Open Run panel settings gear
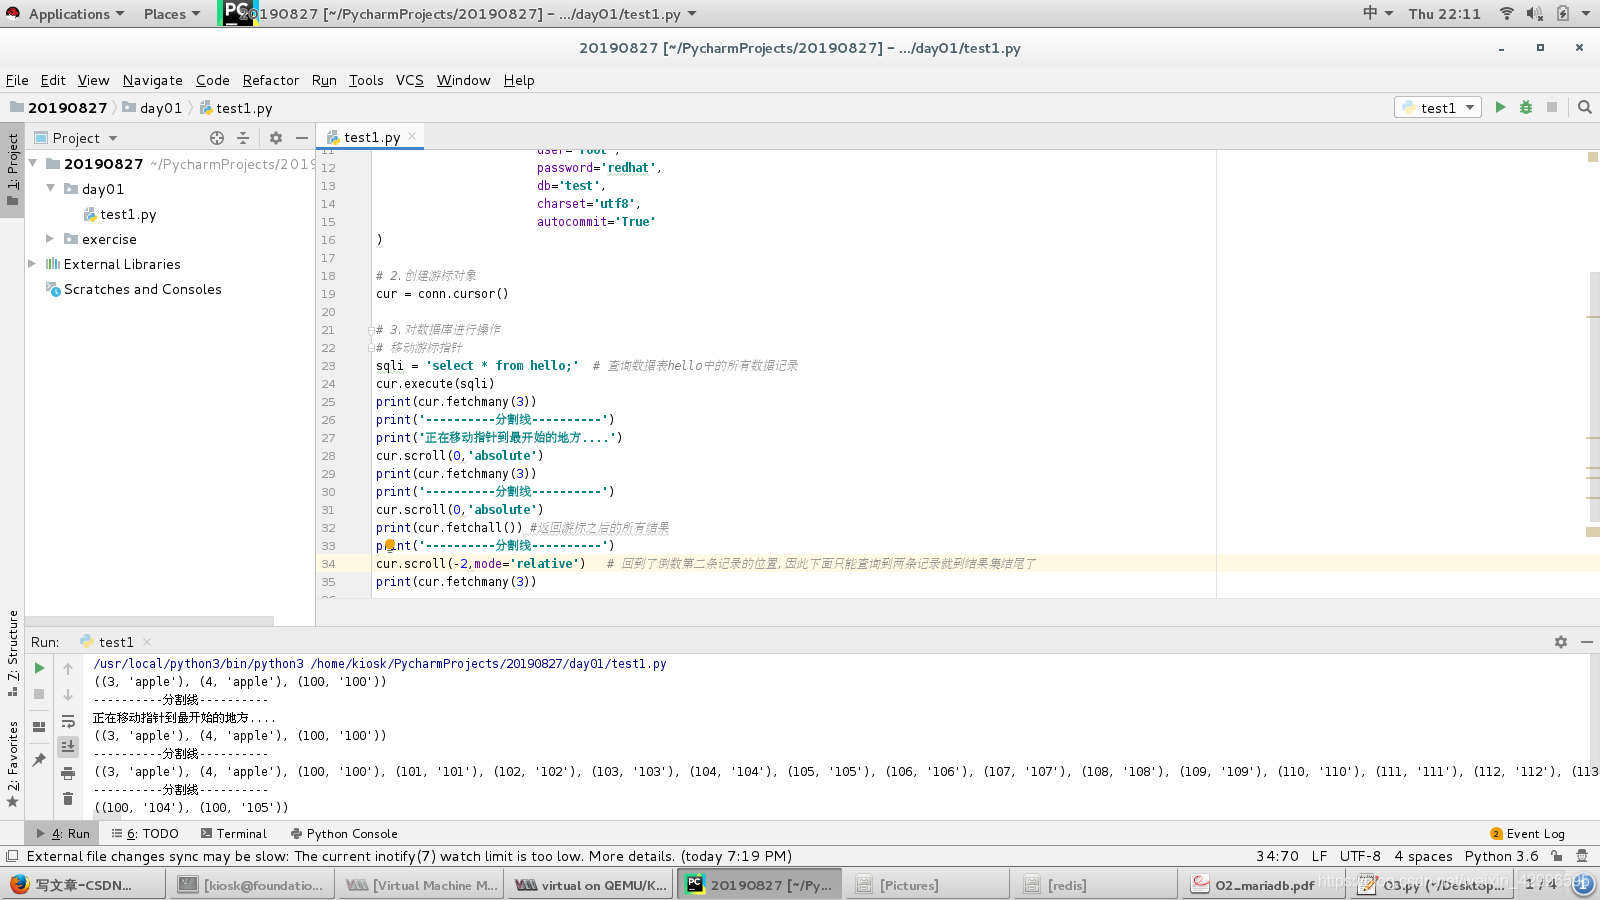This screenshot has height=900, width=1600. 1561,642
